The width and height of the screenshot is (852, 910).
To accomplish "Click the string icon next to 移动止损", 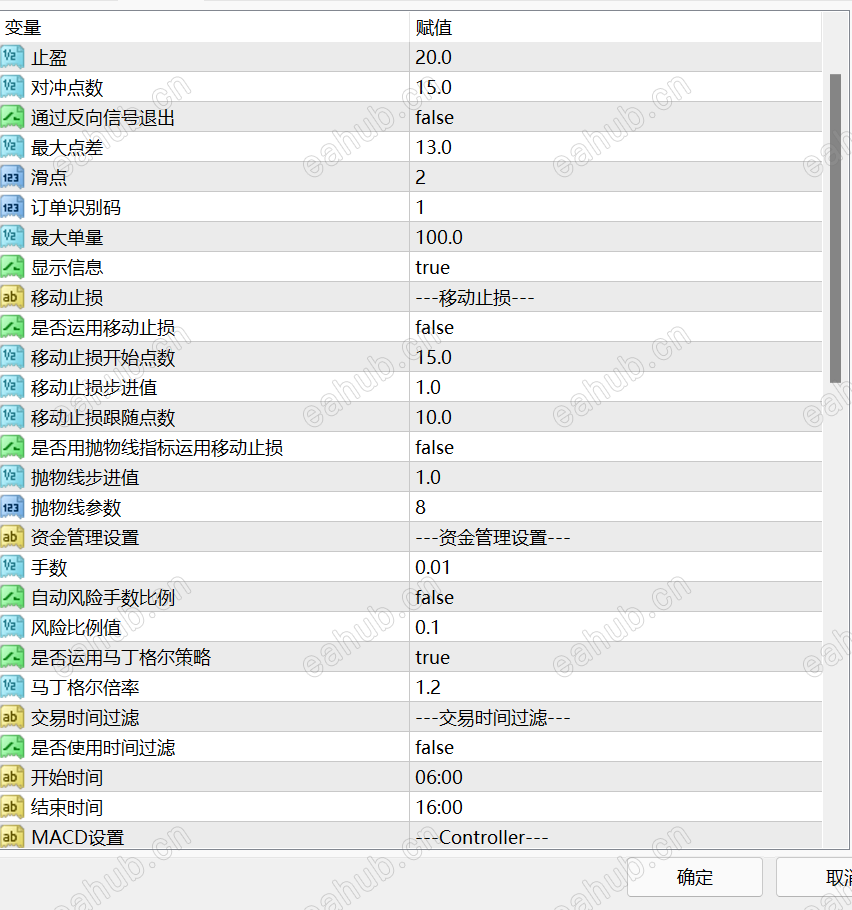I will (14, 297).
